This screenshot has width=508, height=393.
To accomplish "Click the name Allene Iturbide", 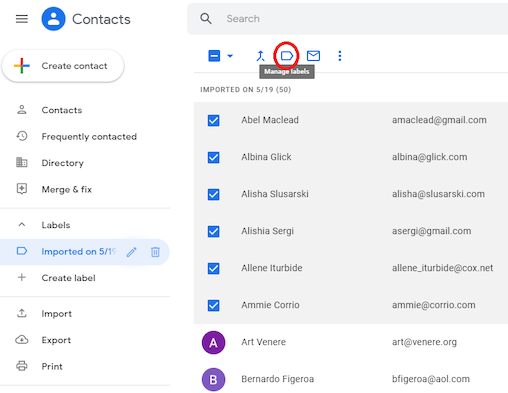I will 272,268.
